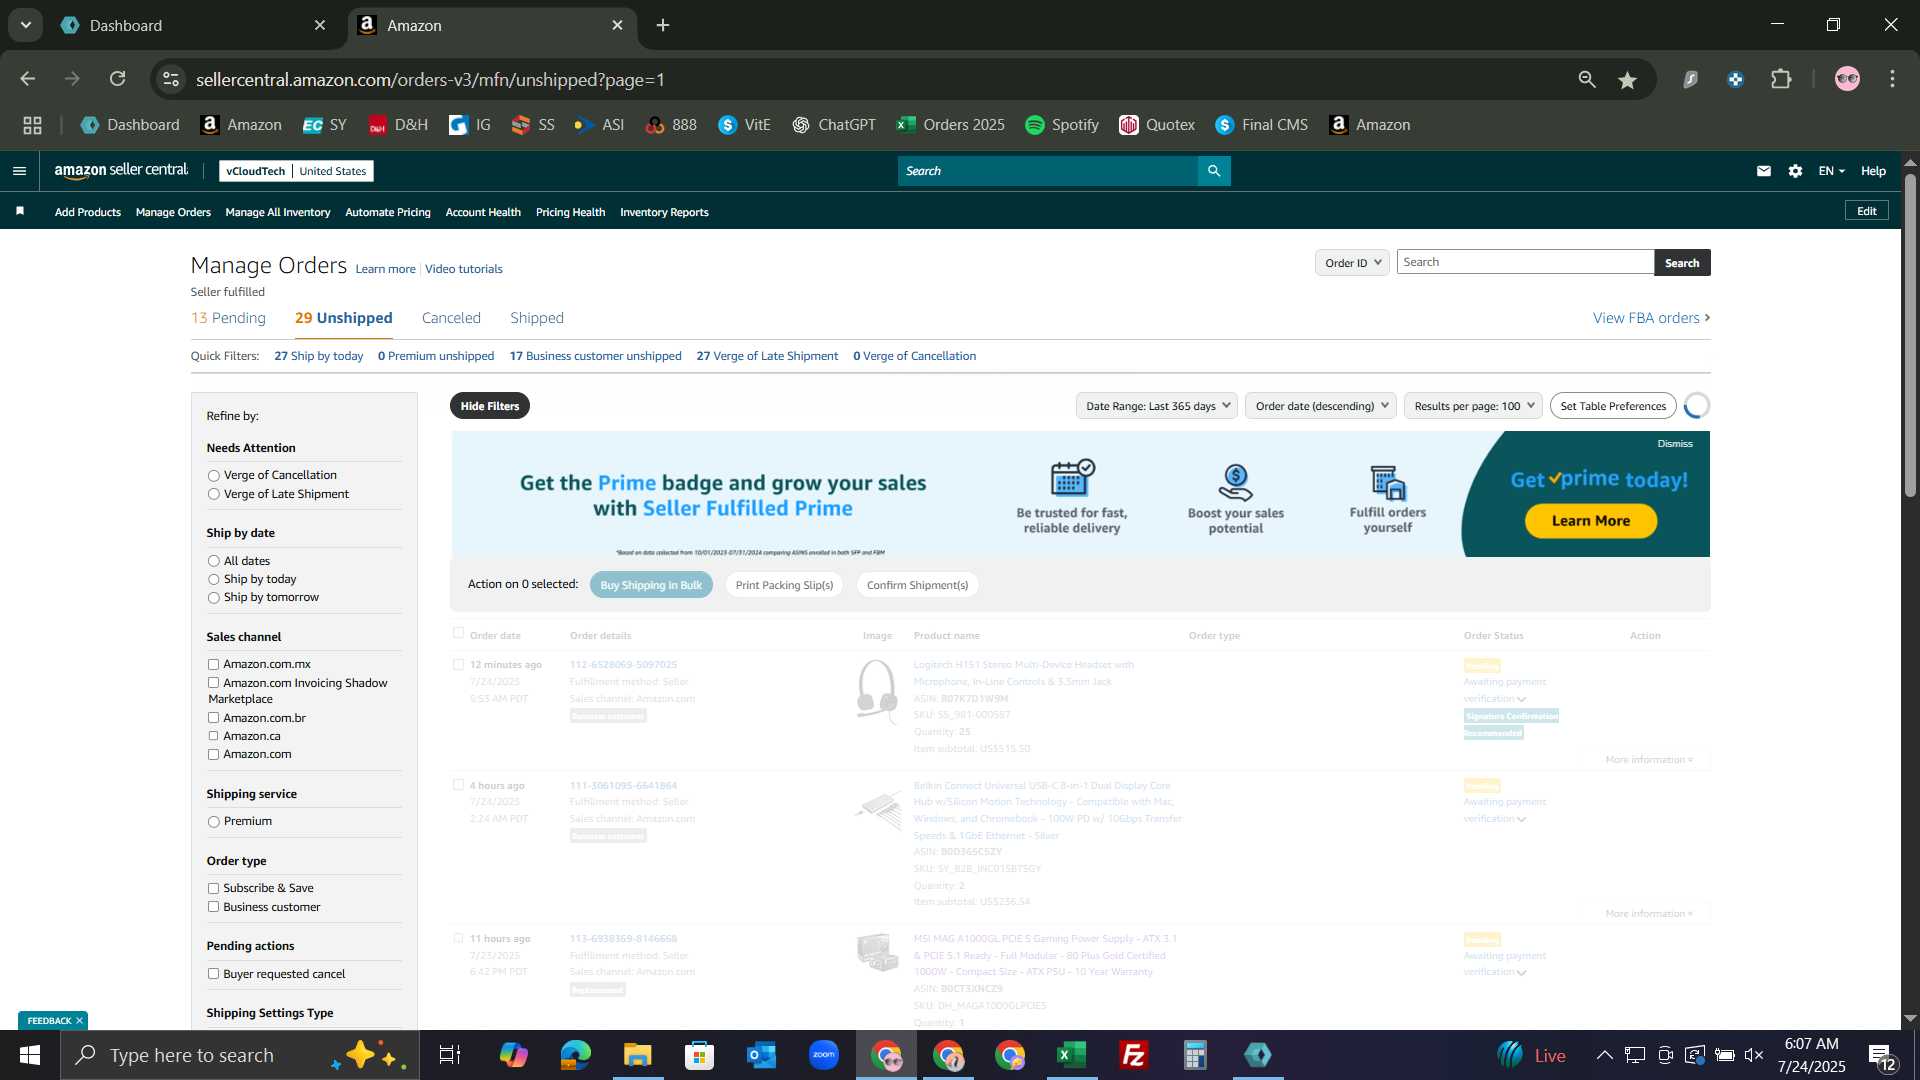Click the Learn More prime button

coord(1590,521)
